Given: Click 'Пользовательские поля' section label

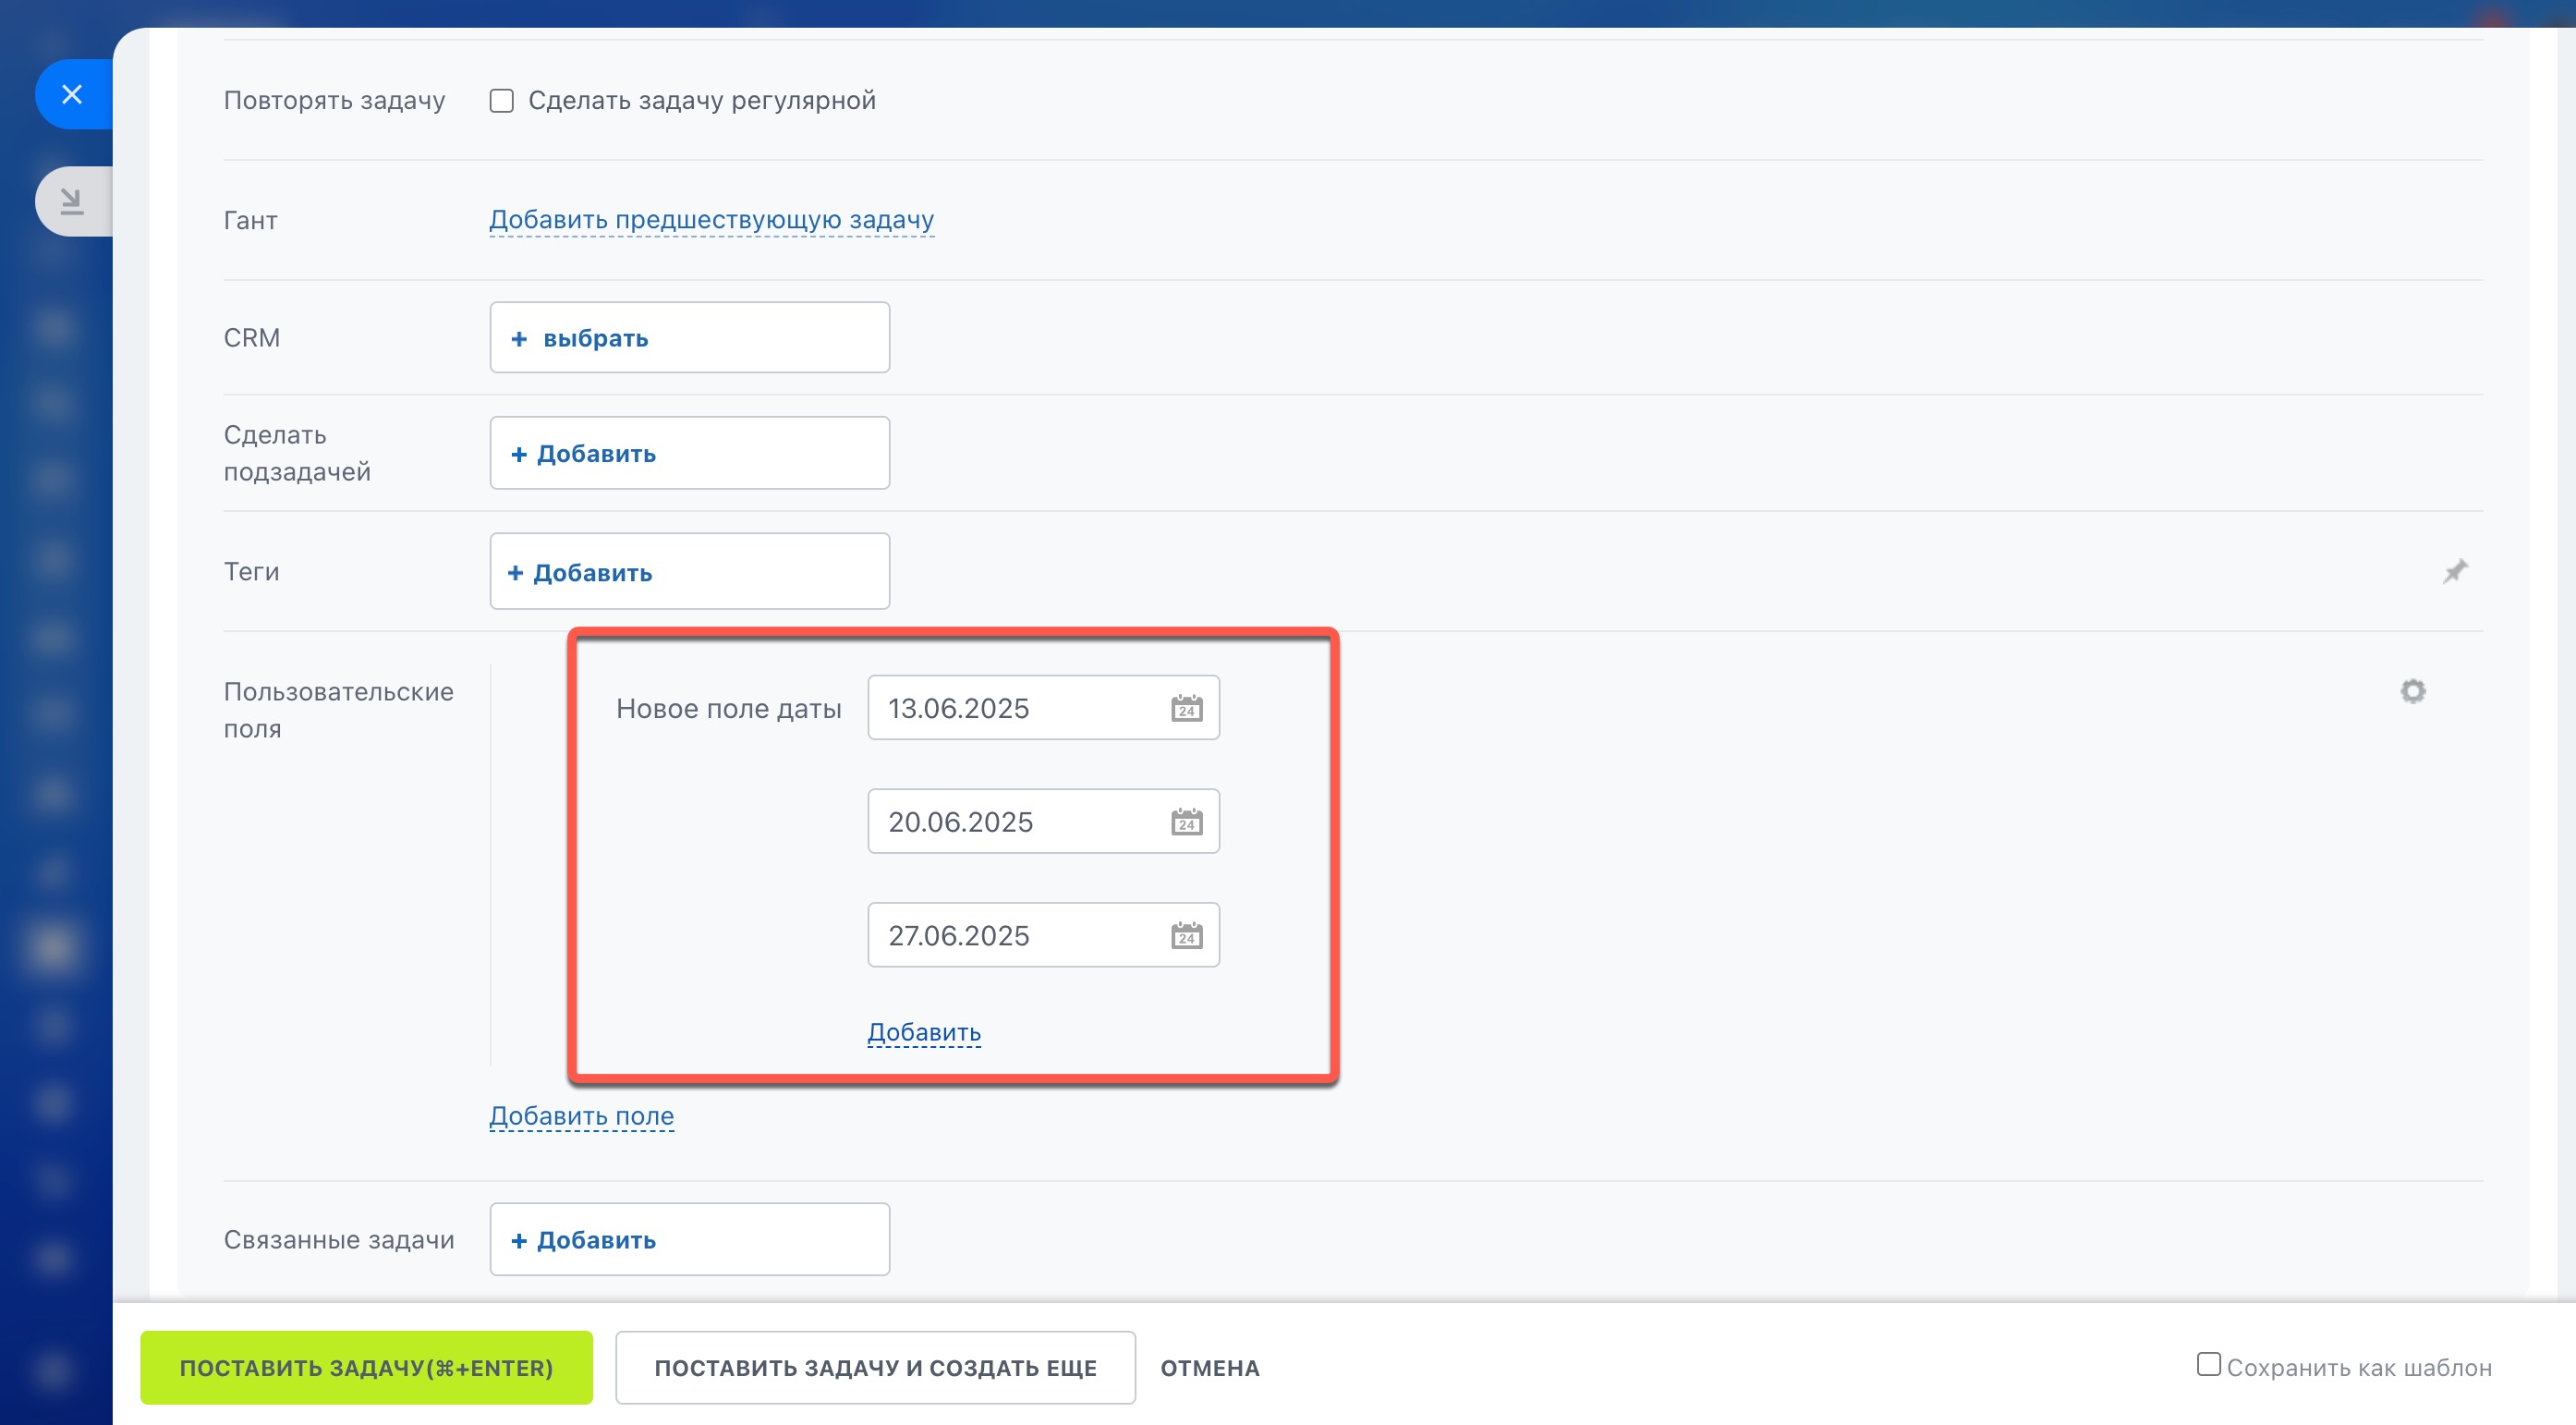Looking at the screenshot, I should [338, 710].
